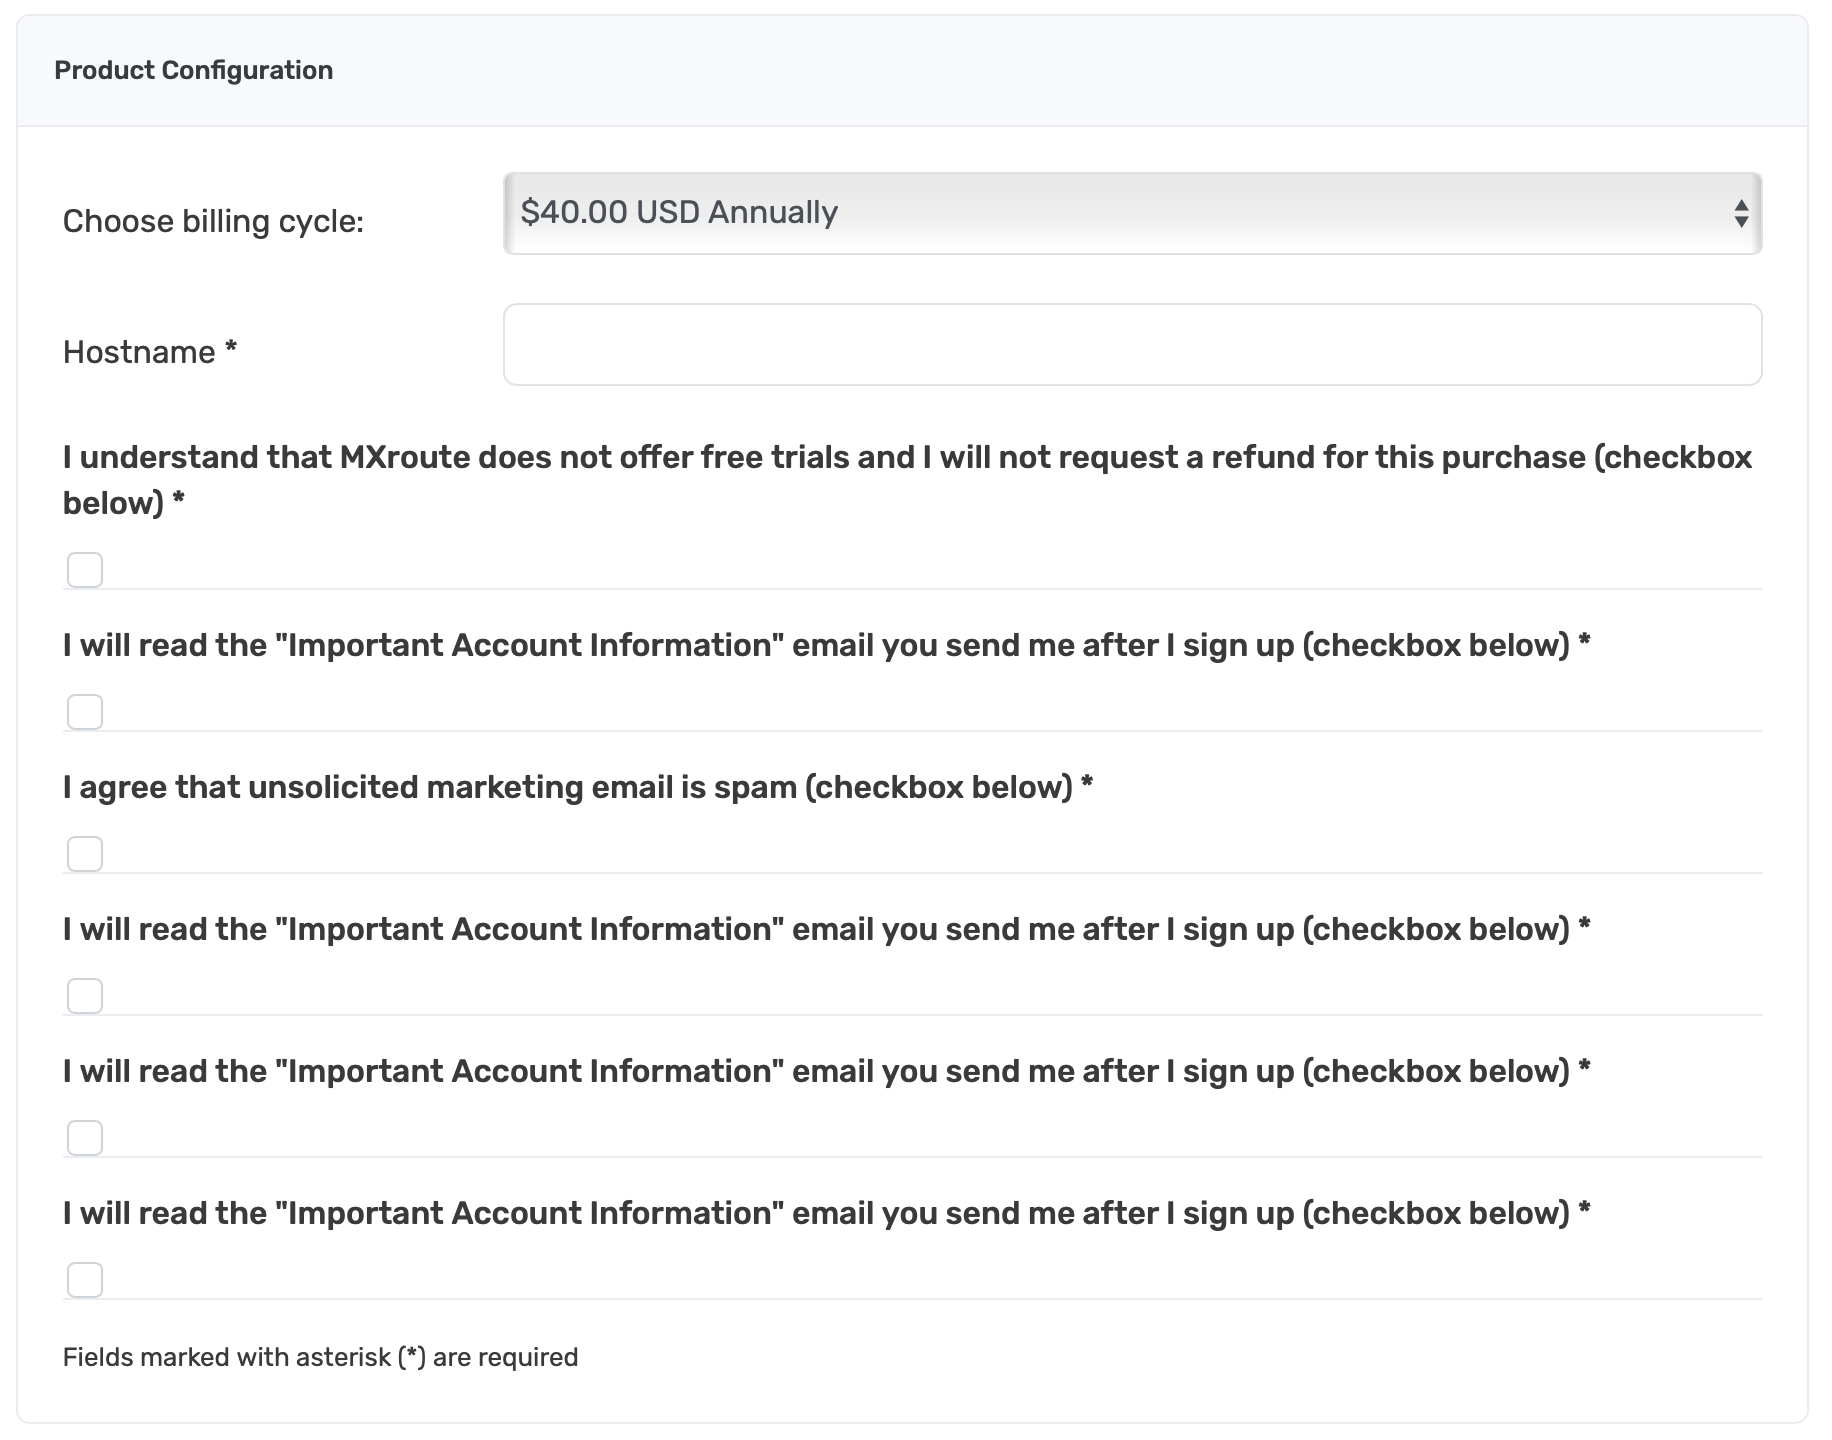1832x1440 pixels.
Task: Tick the last Important Account Information checkbox
Action: (85, 1280)
